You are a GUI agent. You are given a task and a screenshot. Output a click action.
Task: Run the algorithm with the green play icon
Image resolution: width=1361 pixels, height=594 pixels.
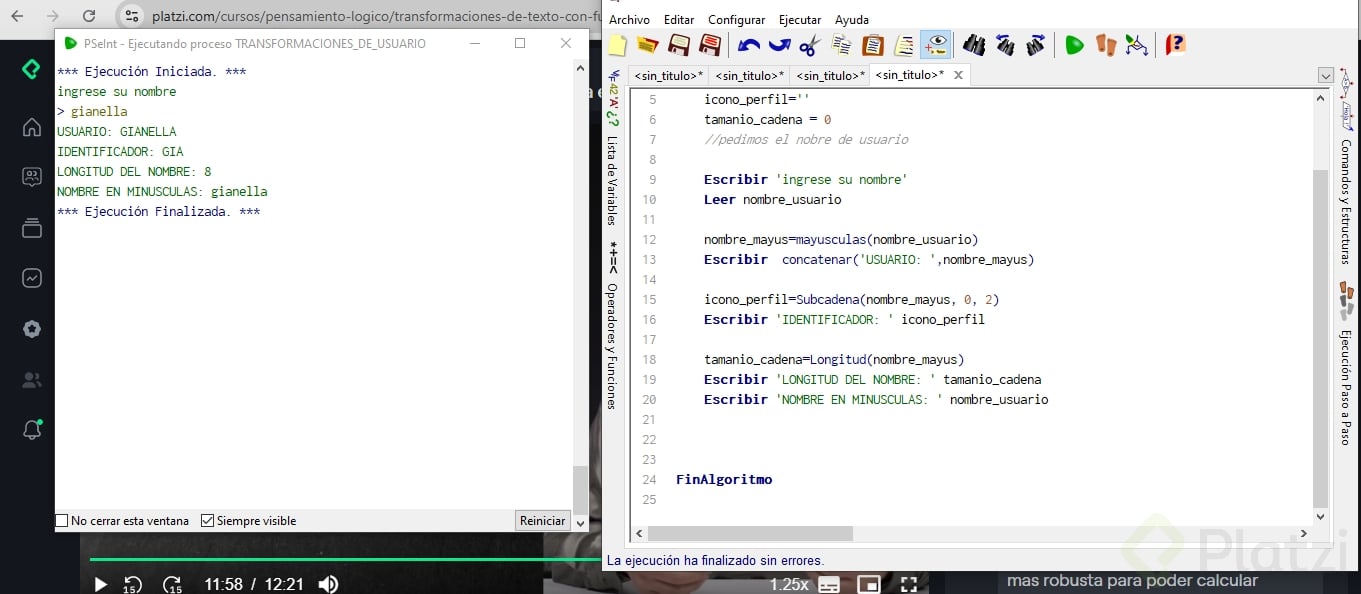[x=1074, y=45]
